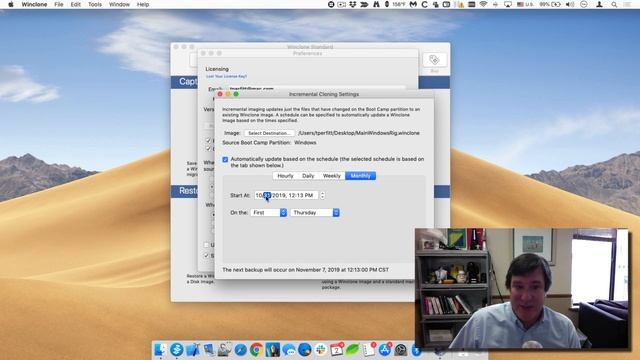Switch to the Weekly schedule tab
Screen dimensions: 640x360
click(331, 176)
